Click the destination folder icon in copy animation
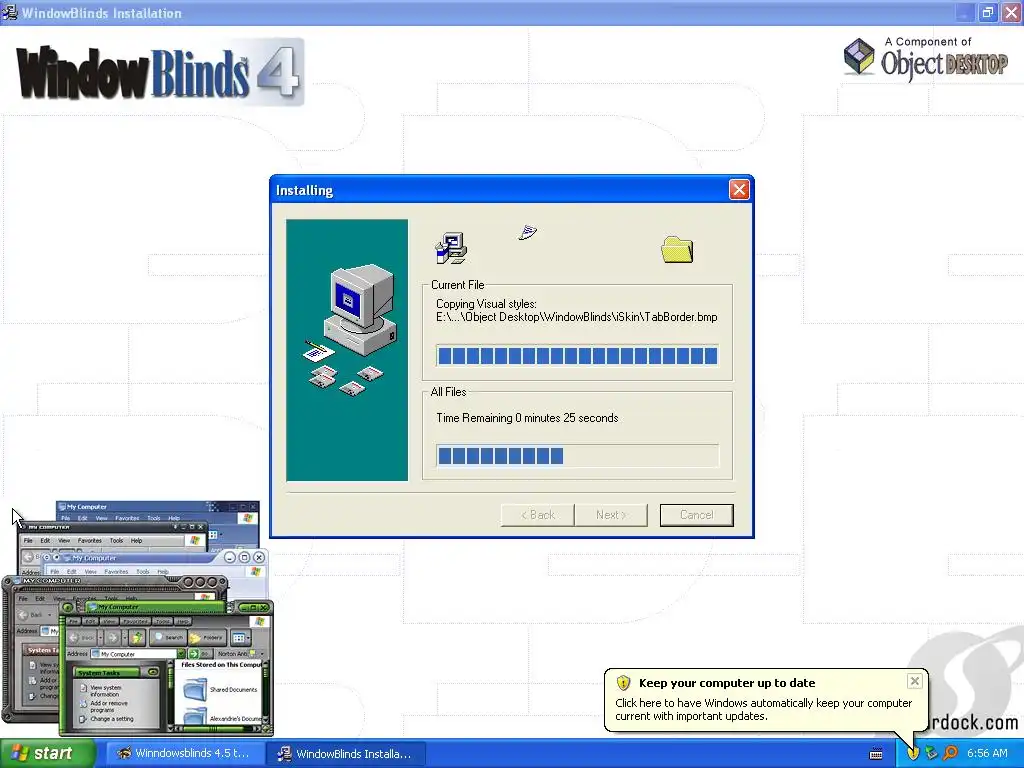Image resolution: width=1024 pixels, height=768 pixels. (677, 250)
